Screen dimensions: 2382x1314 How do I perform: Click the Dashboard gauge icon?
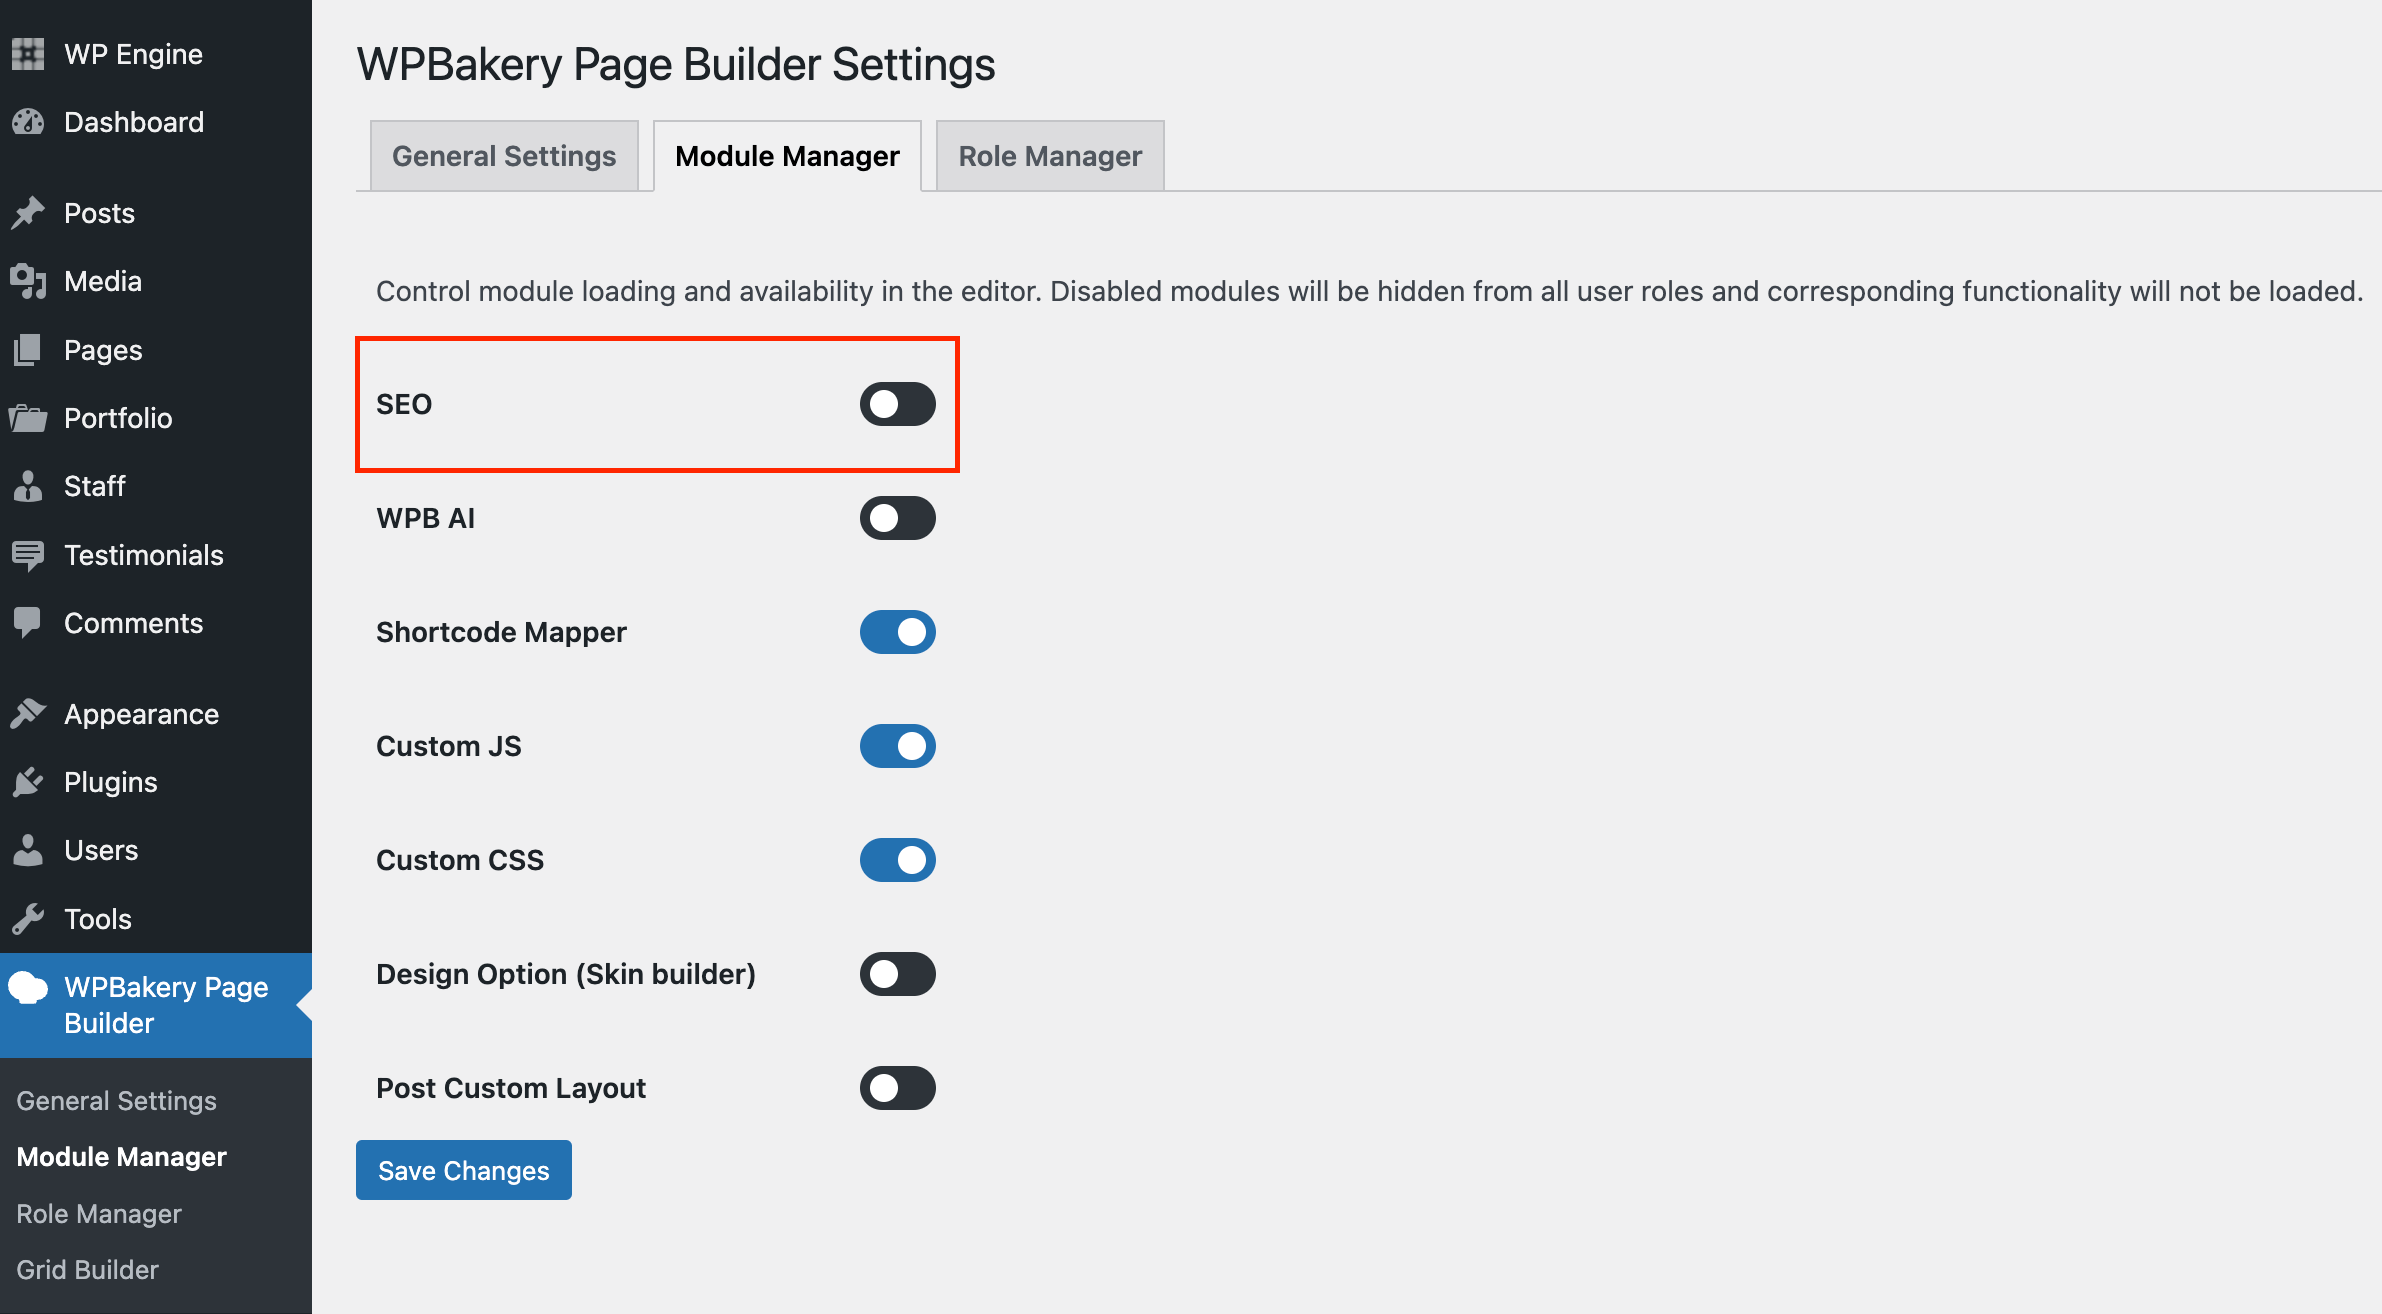click(x=28, y=122)
